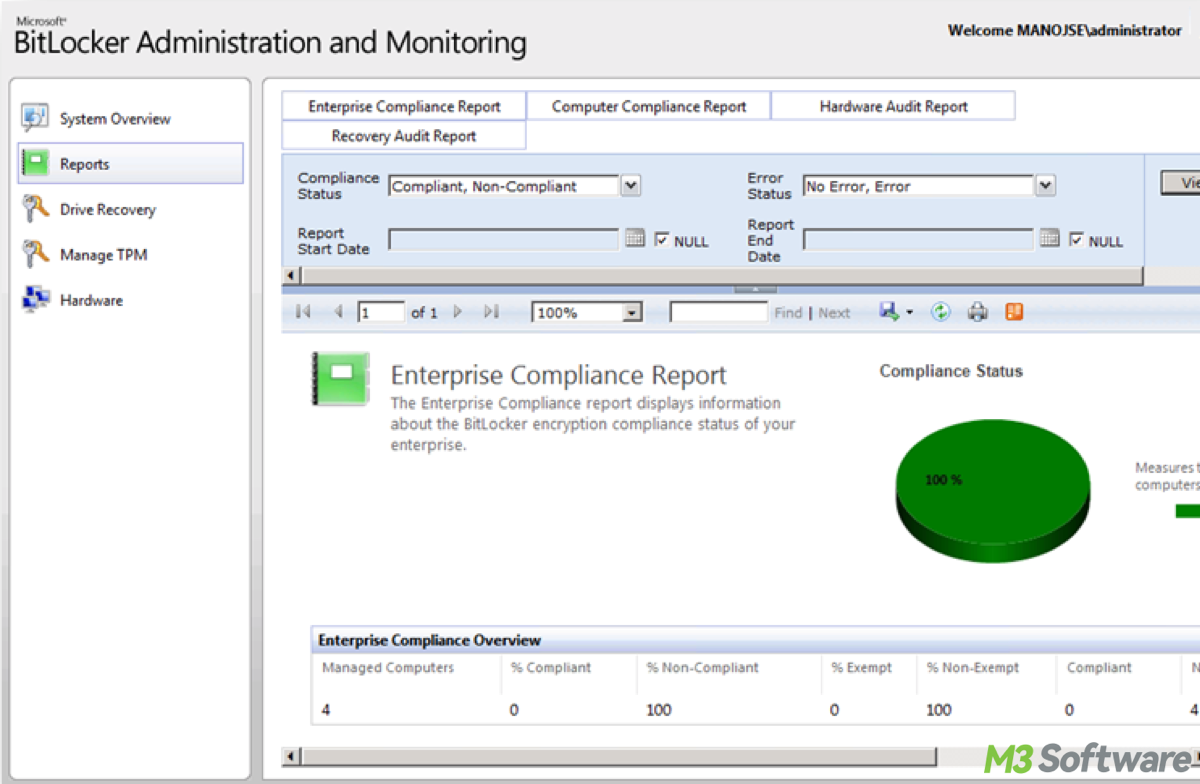This screenshot has width=1200, height=784.
Task: Click the View Report button
Action: [x=1182, y=183]
